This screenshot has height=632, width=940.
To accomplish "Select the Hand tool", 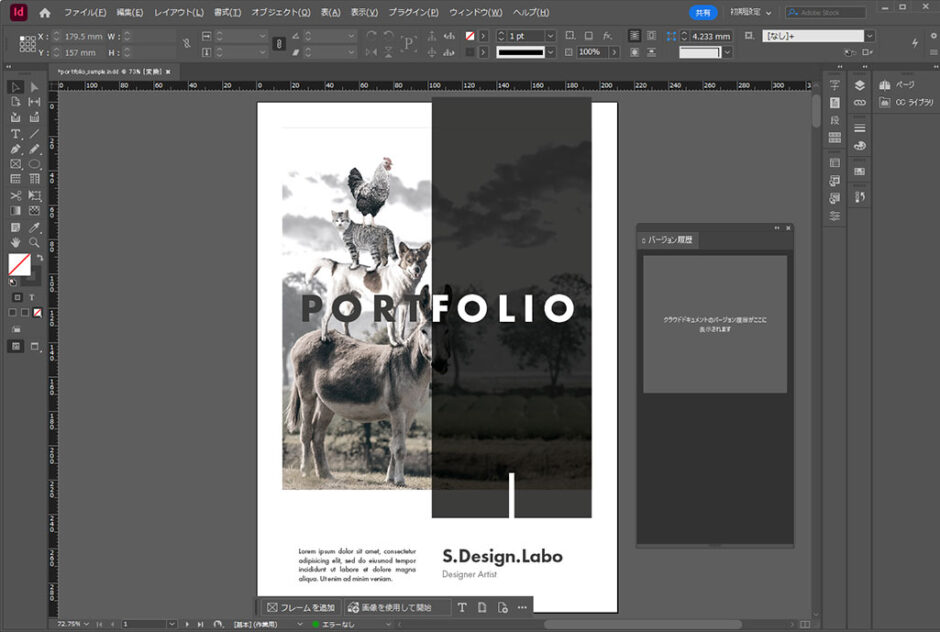I will [15, 244].
